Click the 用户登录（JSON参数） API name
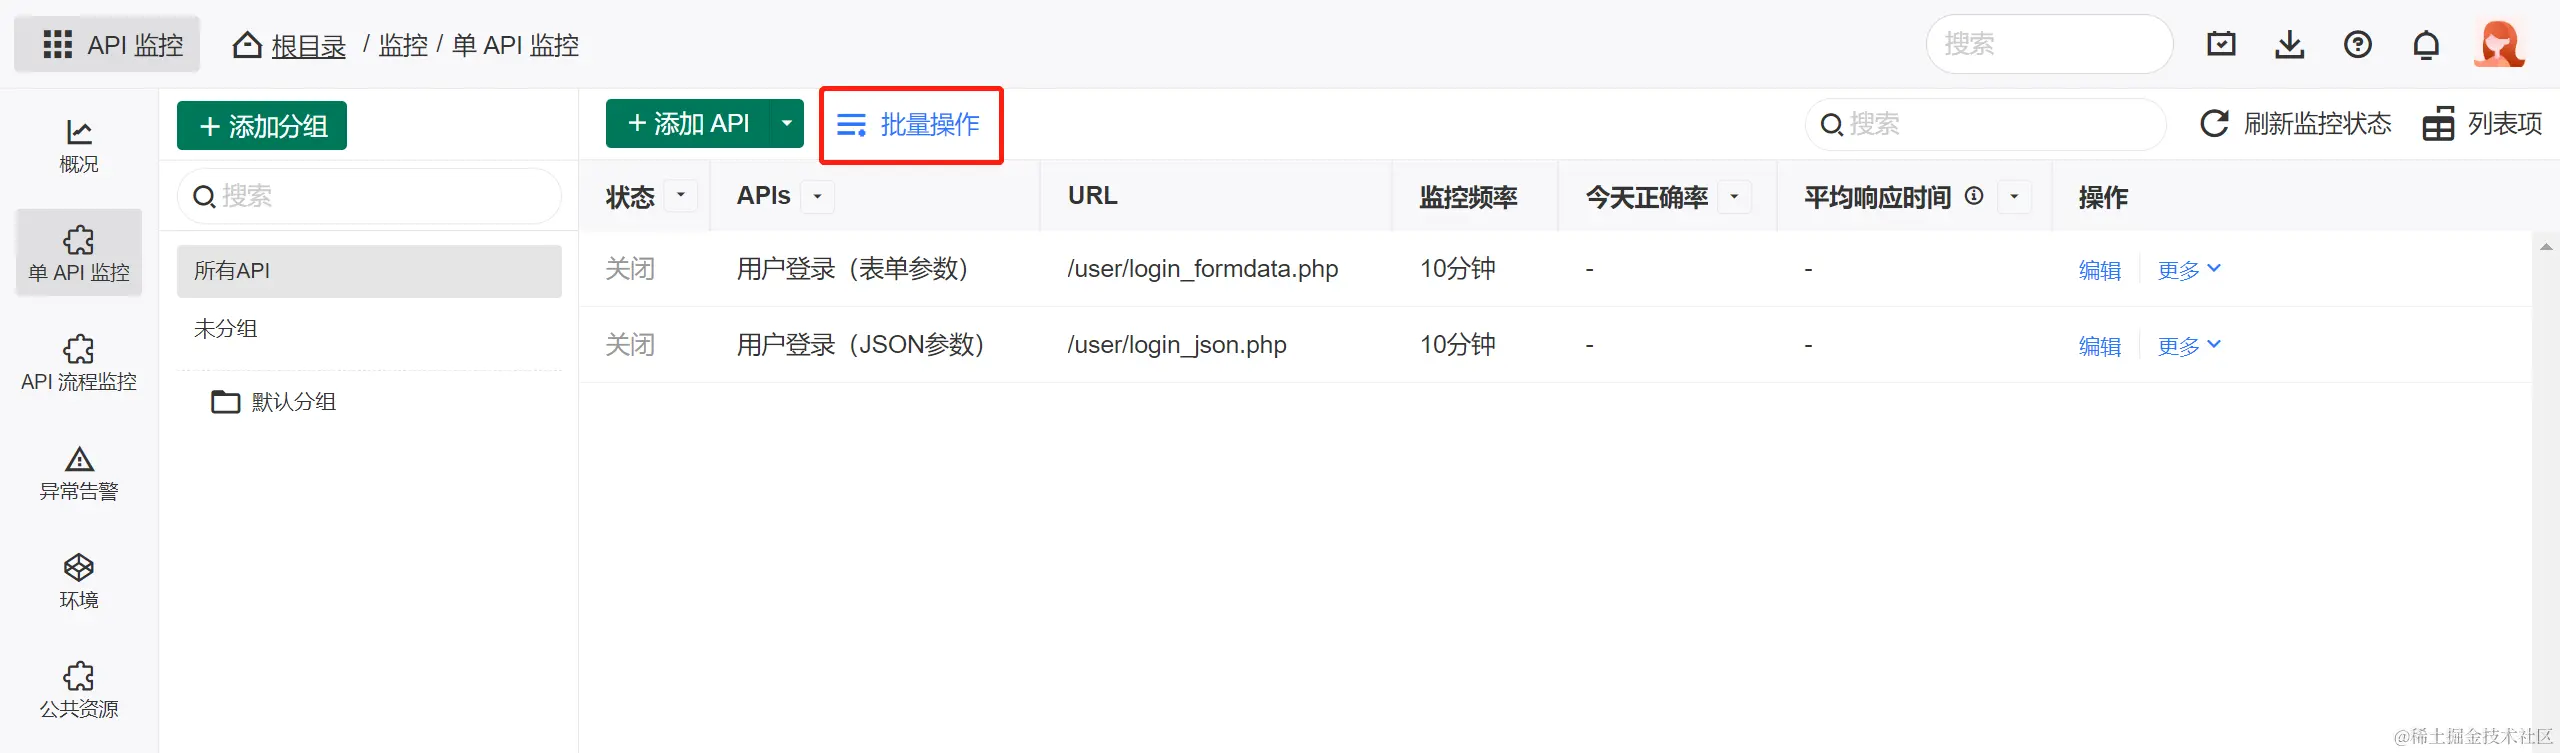Screen dimensions: 2560x753 pyautogui.click(x=861, y=345)
